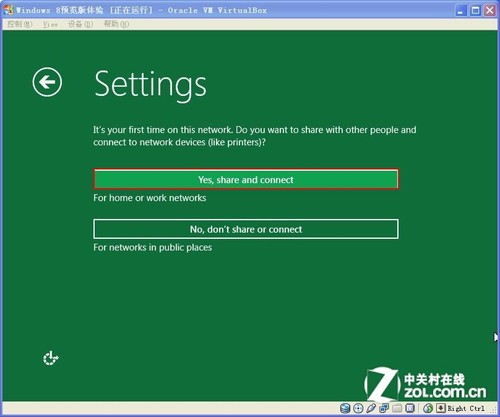The image size is (500, 417).
Task: Click the mouse integration globe icon
Action: [428, 408]
